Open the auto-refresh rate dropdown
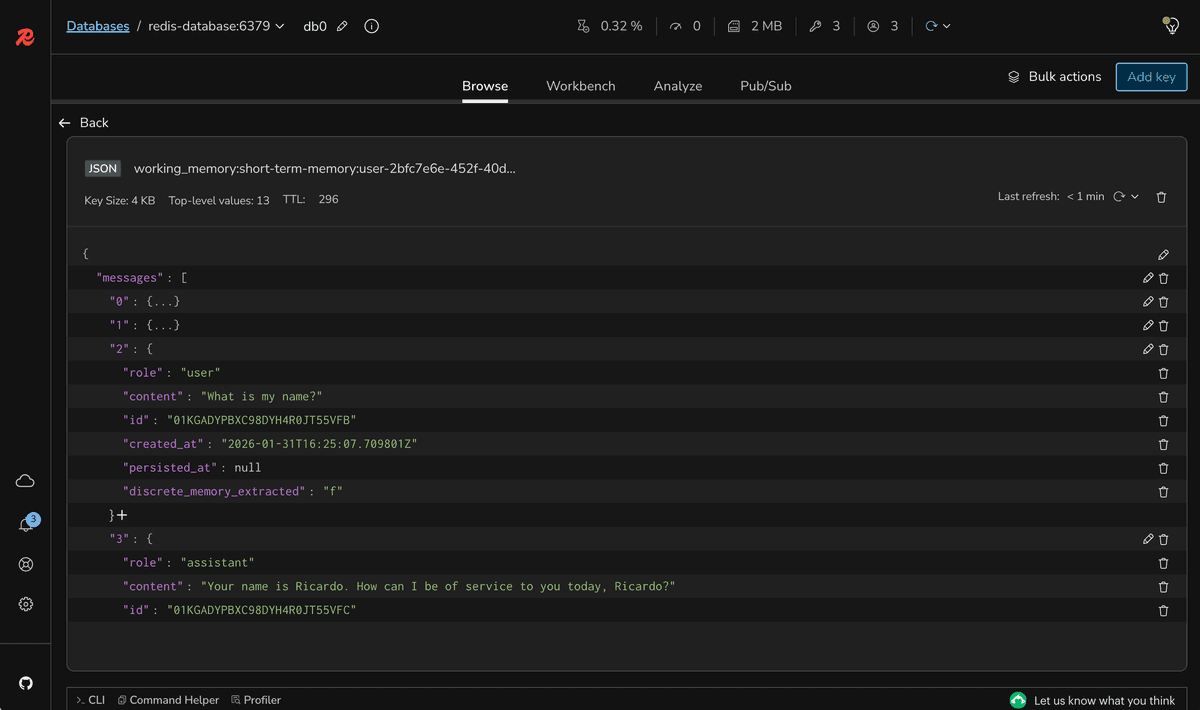Image resolution: width=1200 pixels, height=710 pixels. pos(1135,197)
